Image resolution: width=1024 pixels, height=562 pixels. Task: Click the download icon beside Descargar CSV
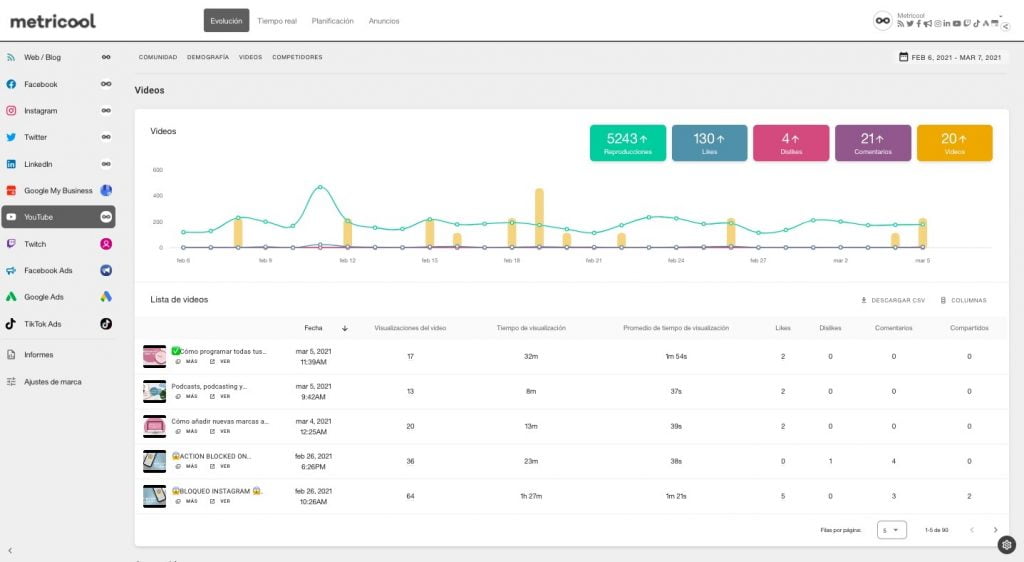[x=863, y=300]
